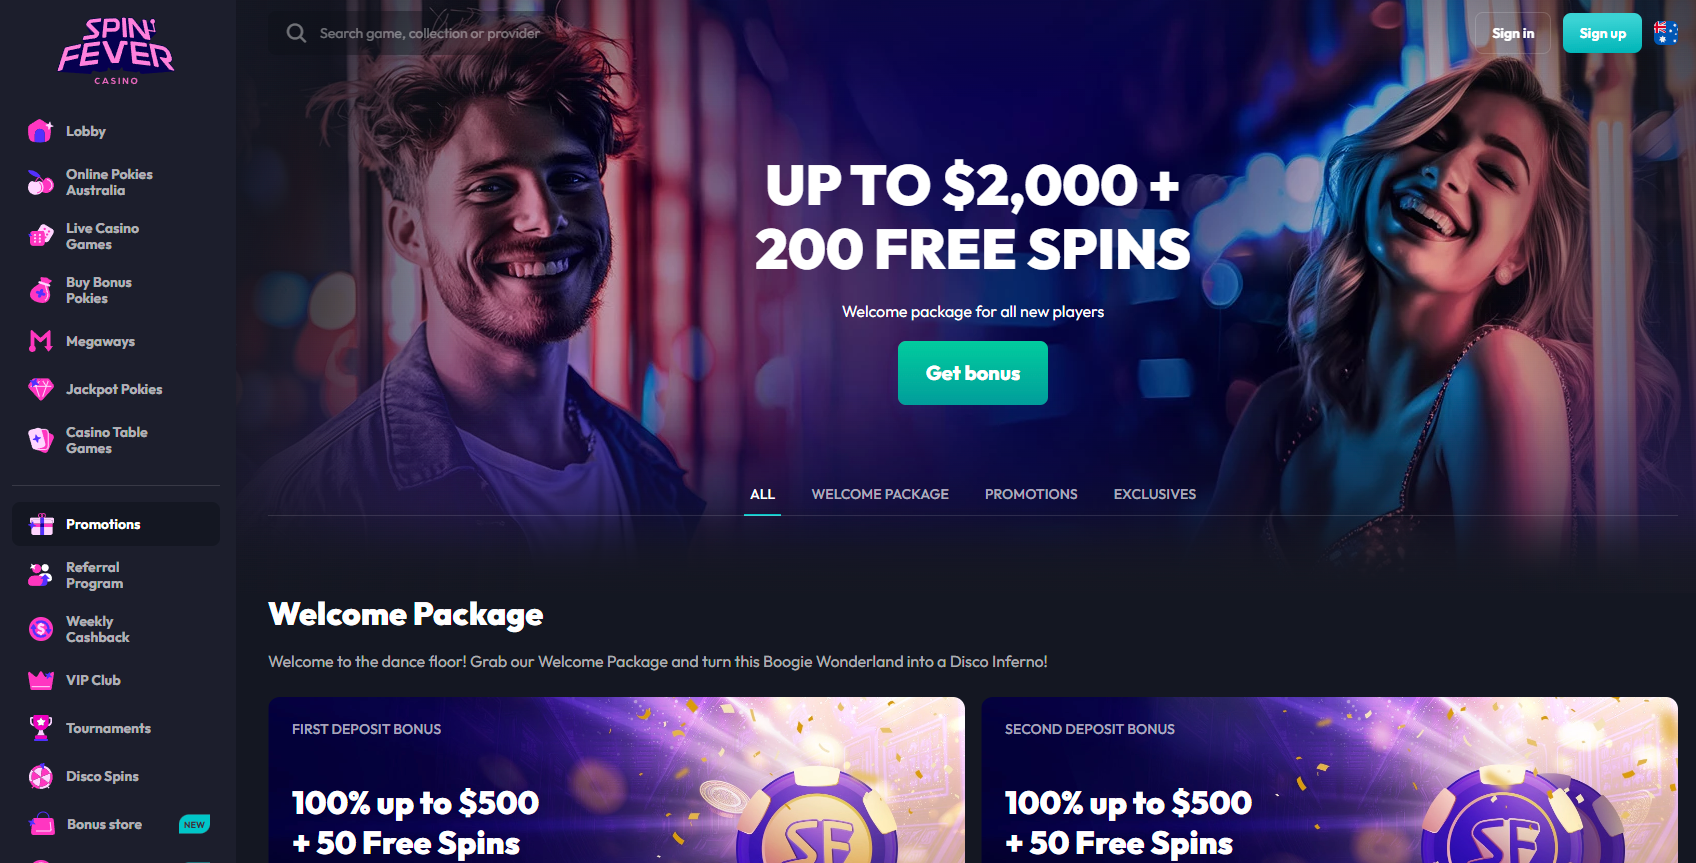
Task: Open the First Deposit Bonus card
Action: coord(616,780)
